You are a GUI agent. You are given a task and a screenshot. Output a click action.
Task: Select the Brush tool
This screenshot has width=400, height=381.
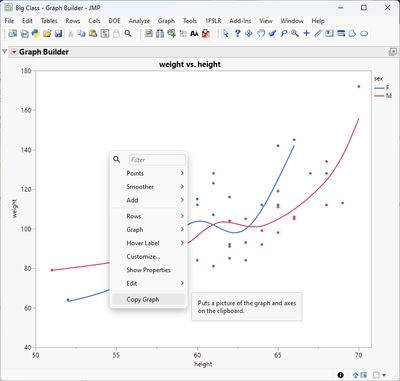tap(272, 33)
